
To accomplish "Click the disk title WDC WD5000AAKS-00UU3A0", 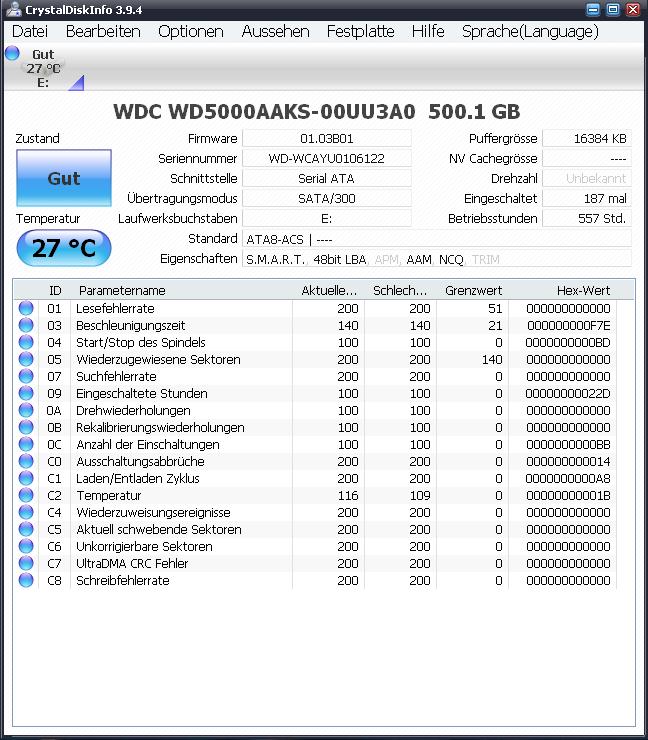I will tap(264, 112).
